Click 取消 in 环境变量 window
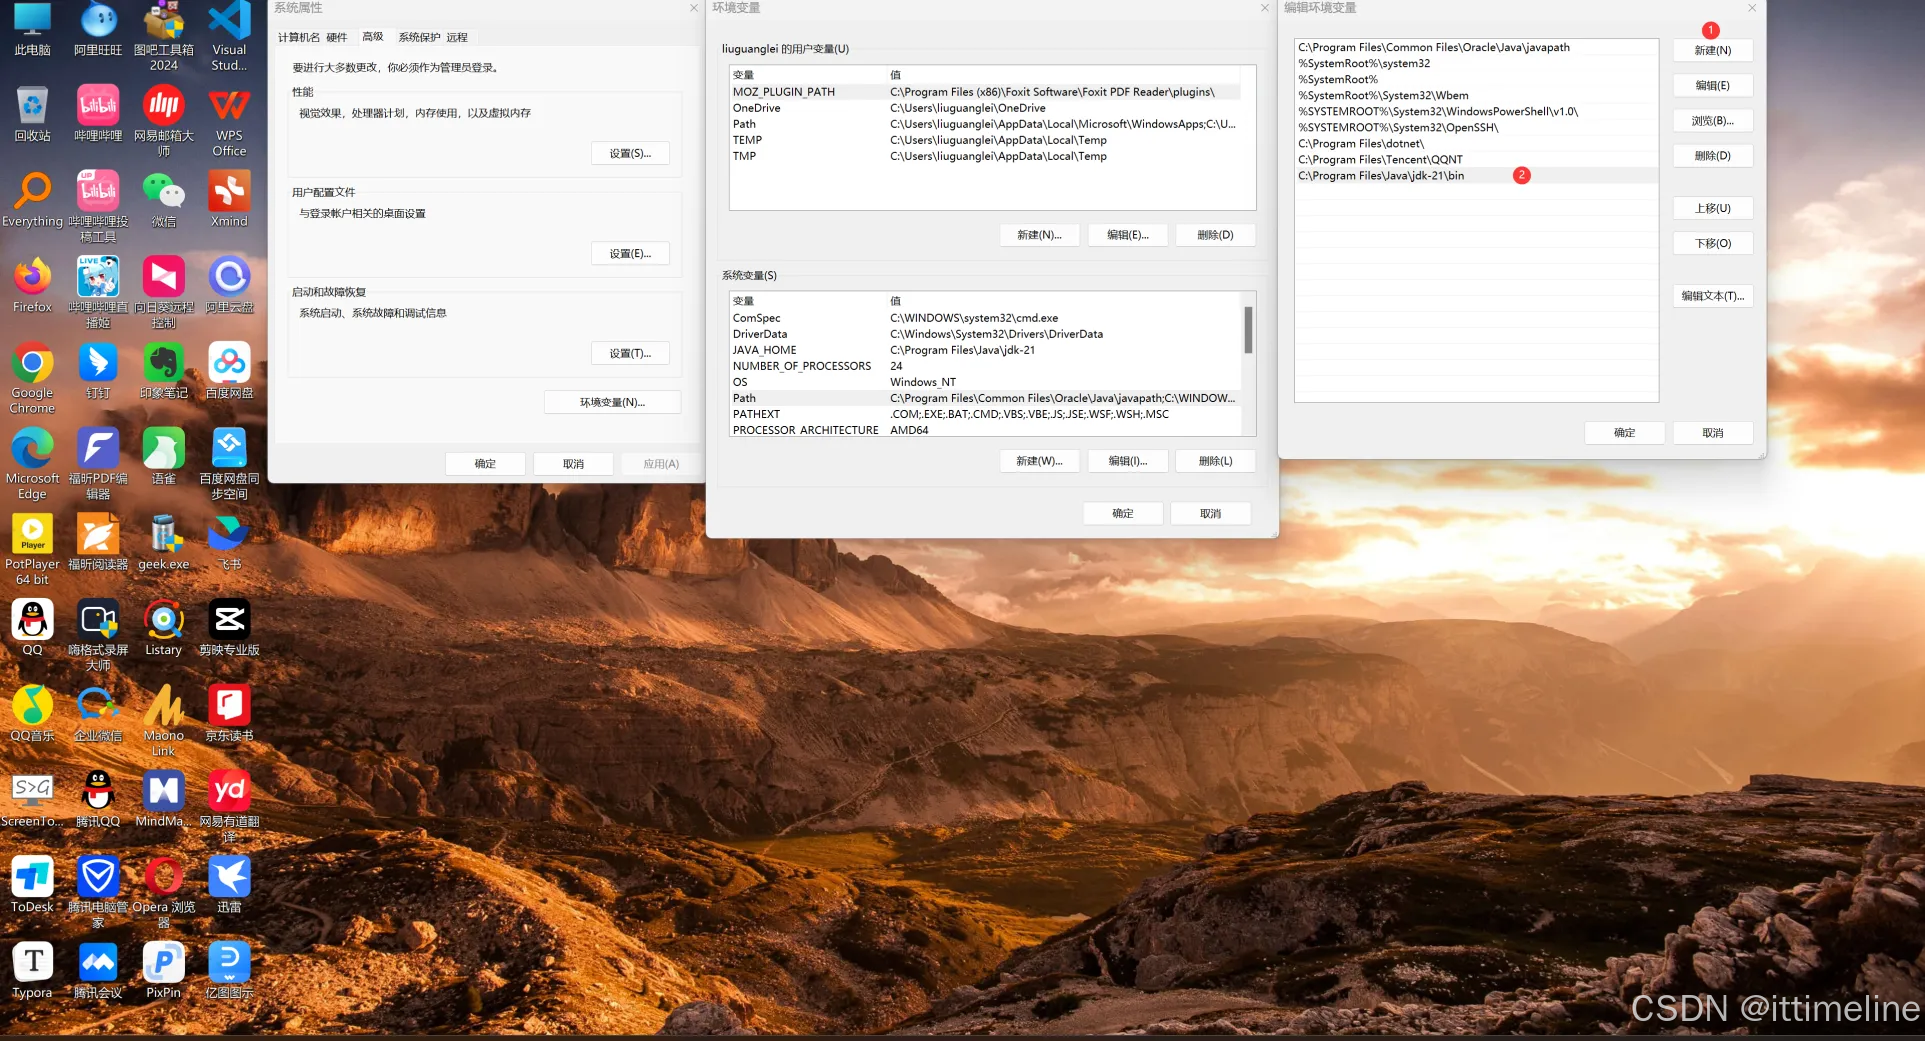This screenshot has width=1925, height=1041. tap(1210, 514)
